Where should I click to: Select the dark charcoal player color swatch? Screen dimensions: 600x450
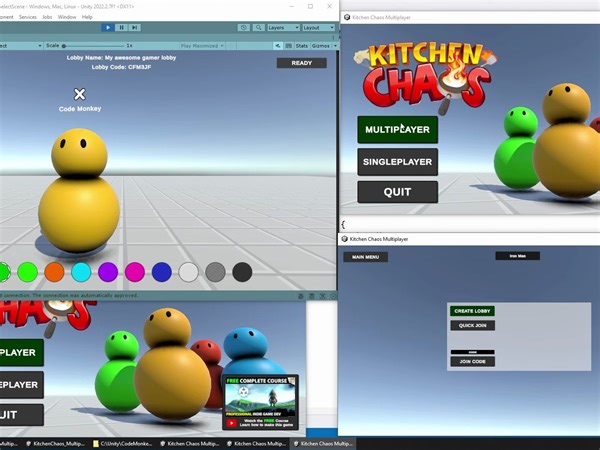(x=242, y=272)
